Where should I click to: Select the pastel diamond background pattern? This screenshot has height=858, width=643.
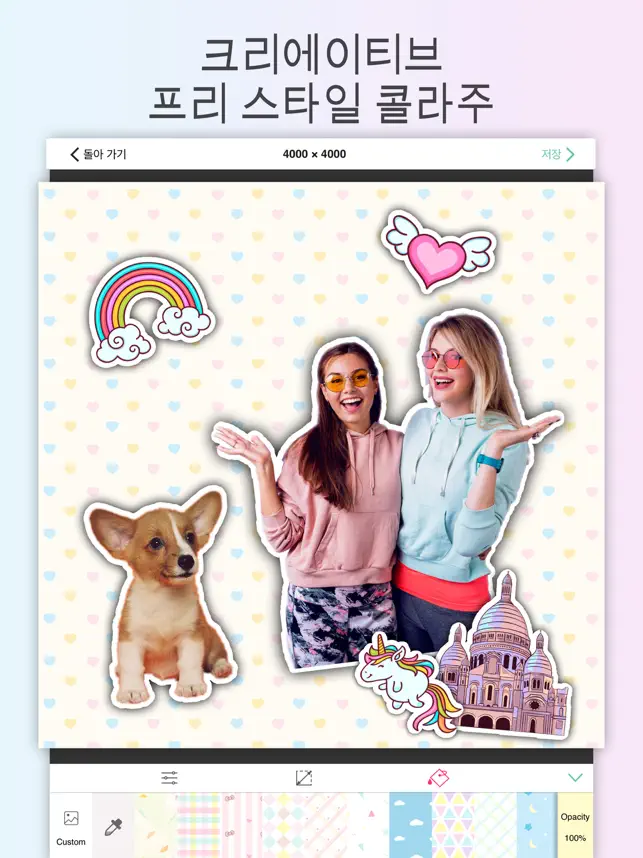pos(283,826)
